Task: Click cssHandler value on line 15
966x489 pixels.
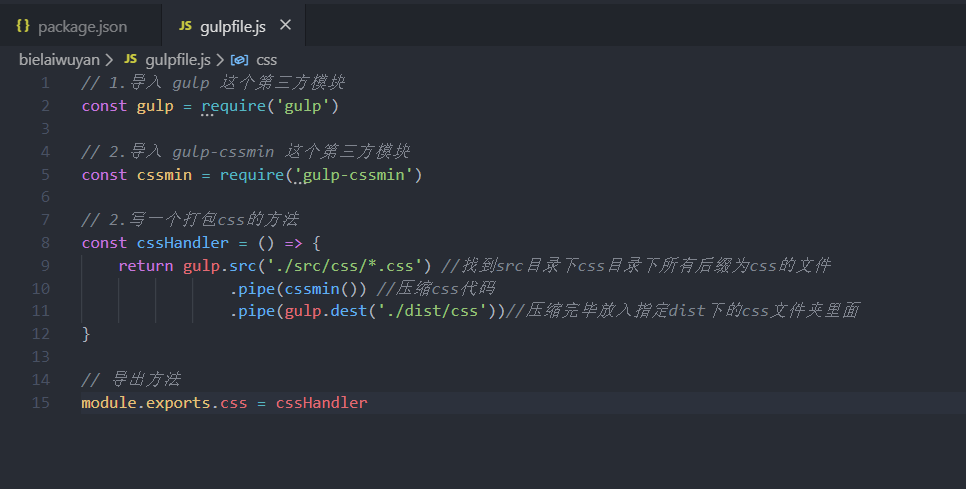Action: [x=321, y=403]
